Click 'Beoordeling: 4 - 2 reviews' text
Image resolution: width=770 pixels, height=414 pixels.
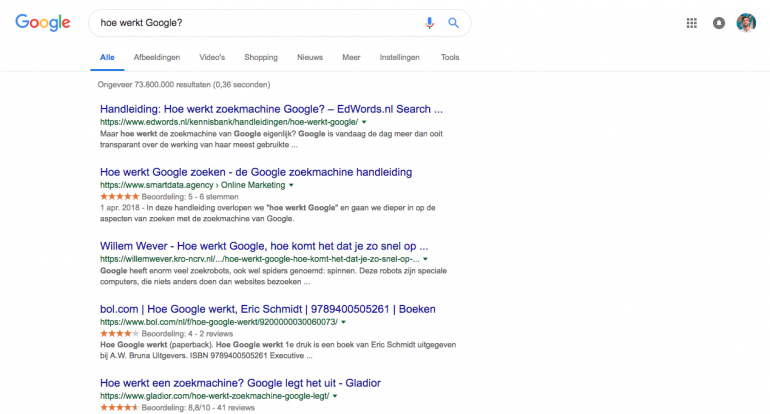click(x=187, y=334)
